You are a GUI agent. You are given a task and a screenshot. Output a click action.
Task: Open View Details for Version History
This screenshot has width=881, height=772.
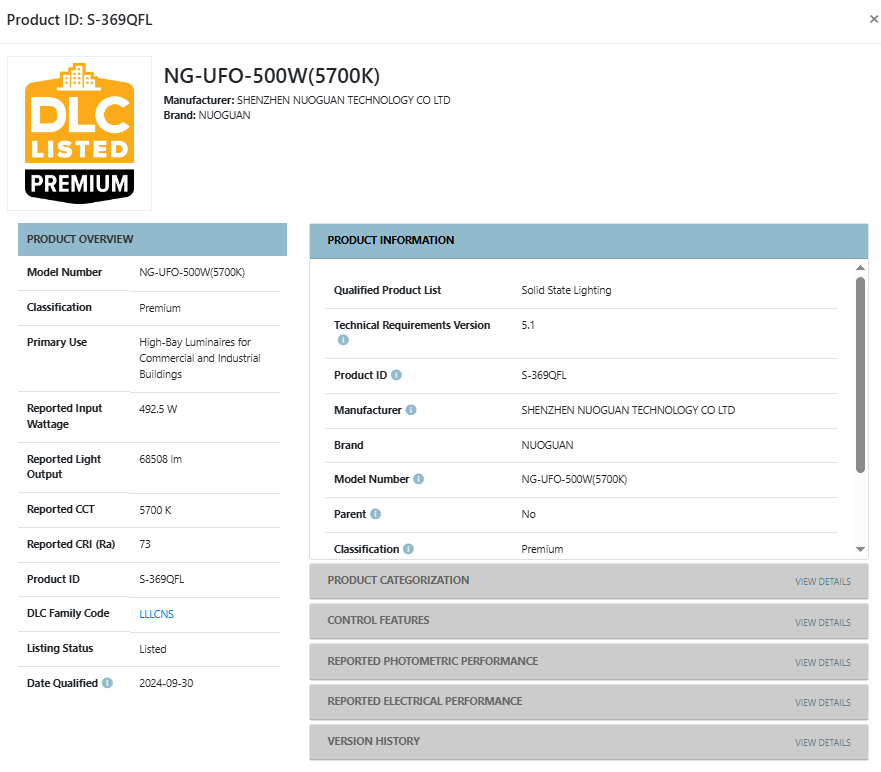pos(823,742)
